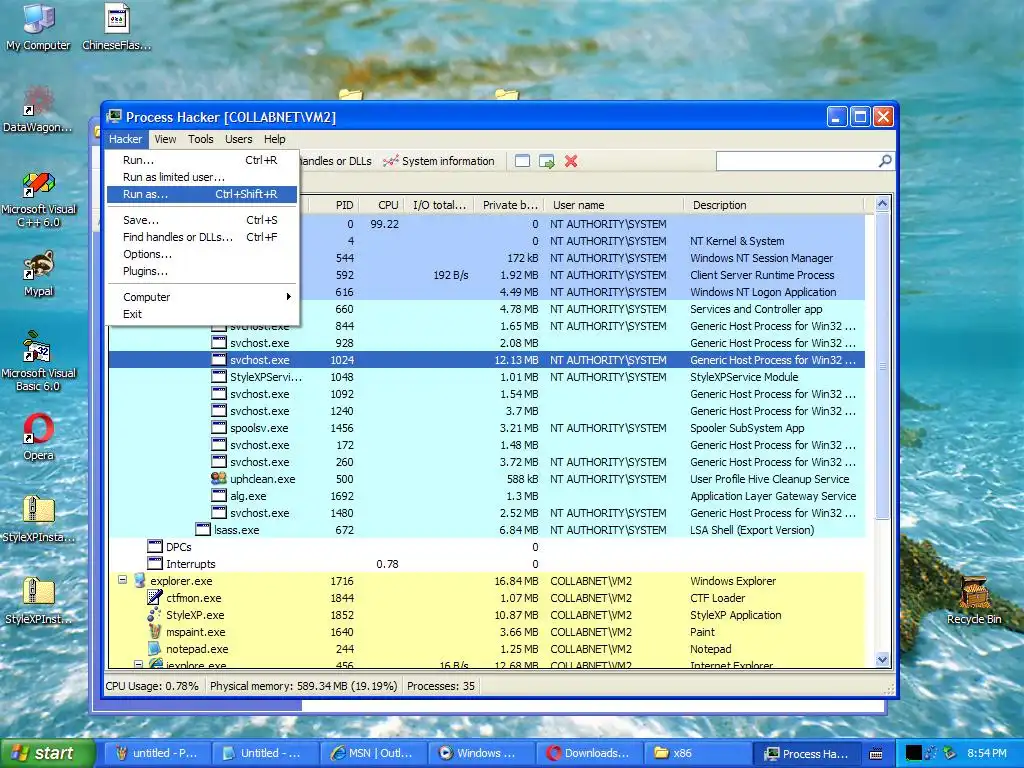Select the uphclean.exe process
This screenshot has height=768, width=1024.
pos(487,479)
